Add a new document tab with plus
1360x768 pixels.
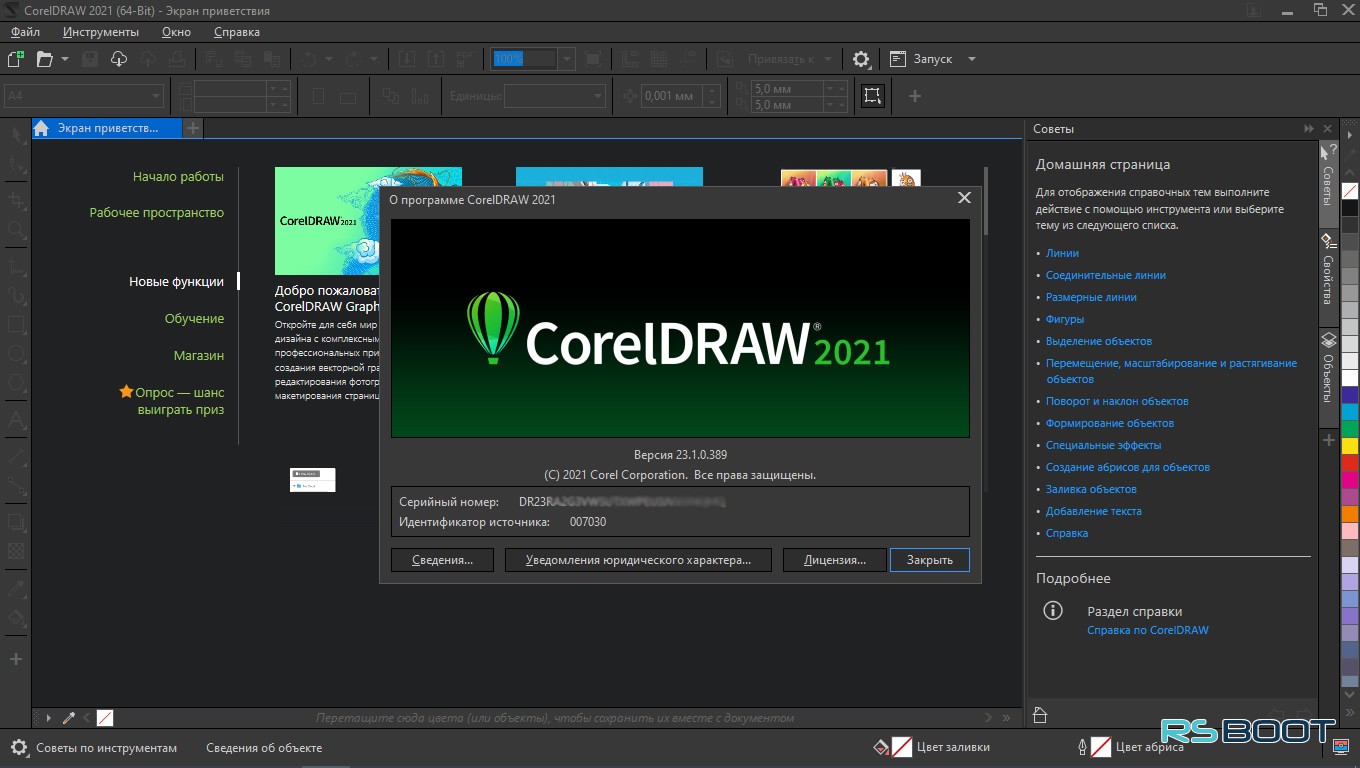point(193,128)
